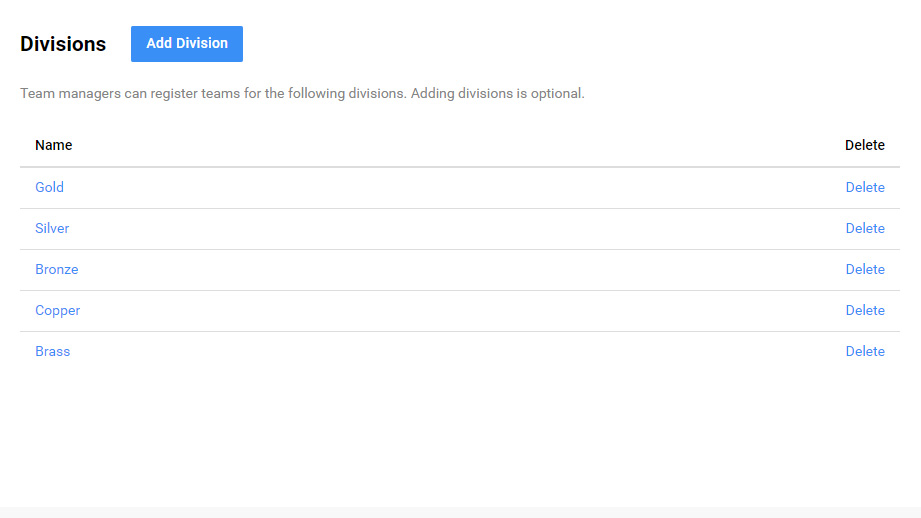Image resolution: width=921 pixels, height=518 pixels.
Task: Open the Silver division link
Action: [x=52, y=228]
